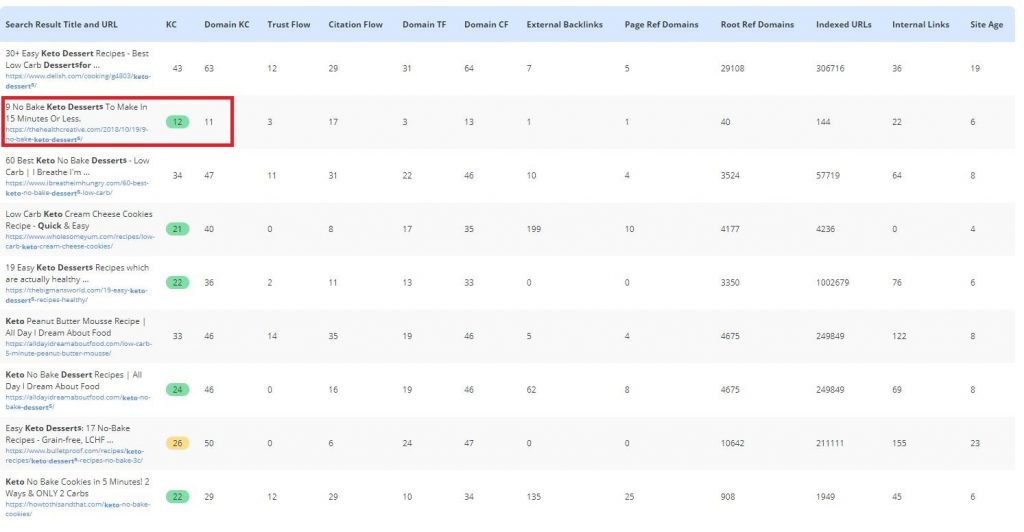Viewport: 1024px width, 532px height.
Task: Sort by the Trust Flow column header
Action: pyautogui.click(x=289, y=24)
